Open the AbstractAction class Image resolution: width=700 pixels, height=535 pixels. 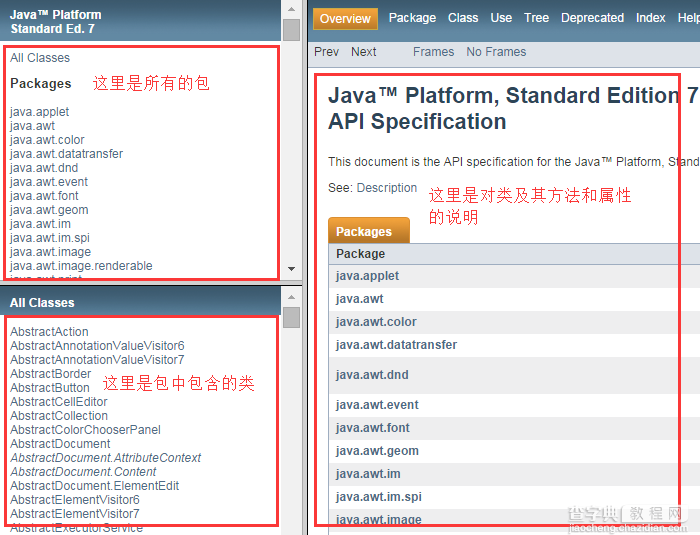(x=49, y=332)
